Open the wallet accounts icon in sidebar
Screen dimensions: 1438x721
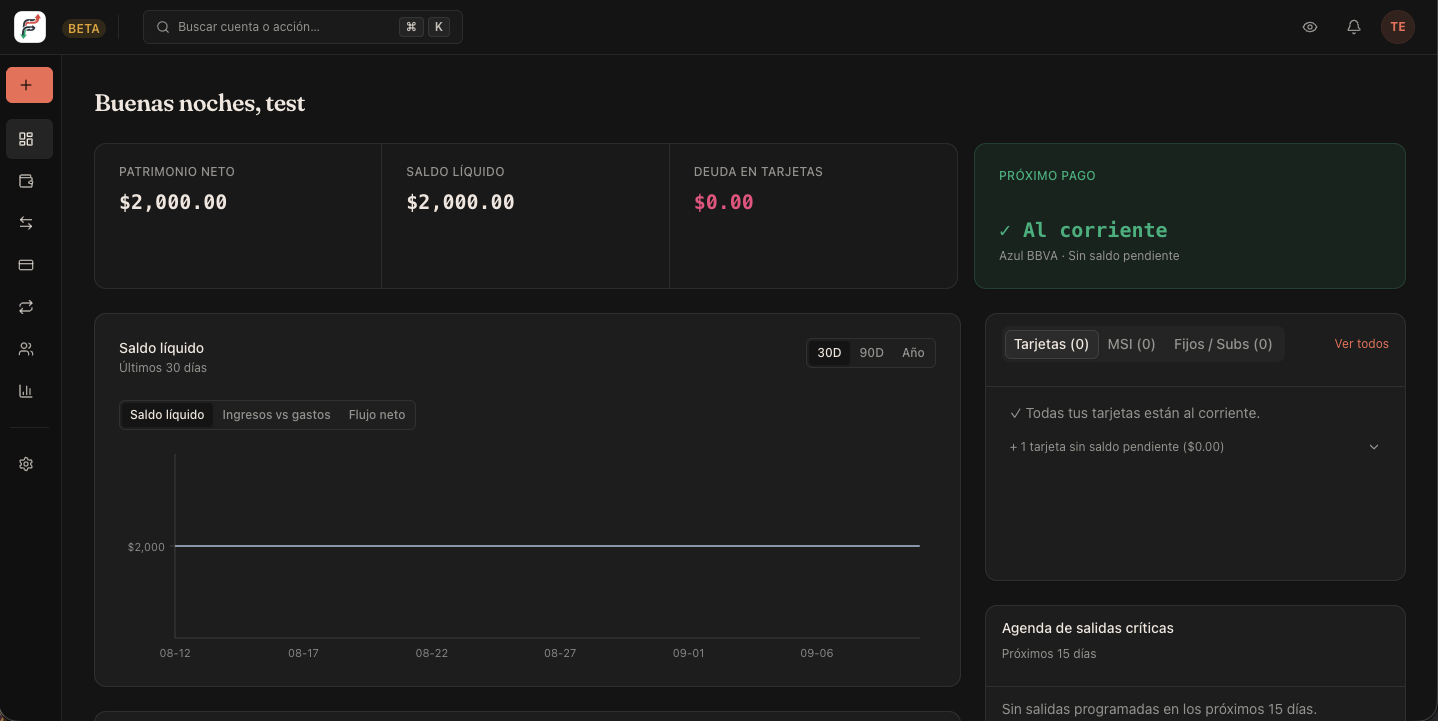pyautogui.click(x=26, y=181)
